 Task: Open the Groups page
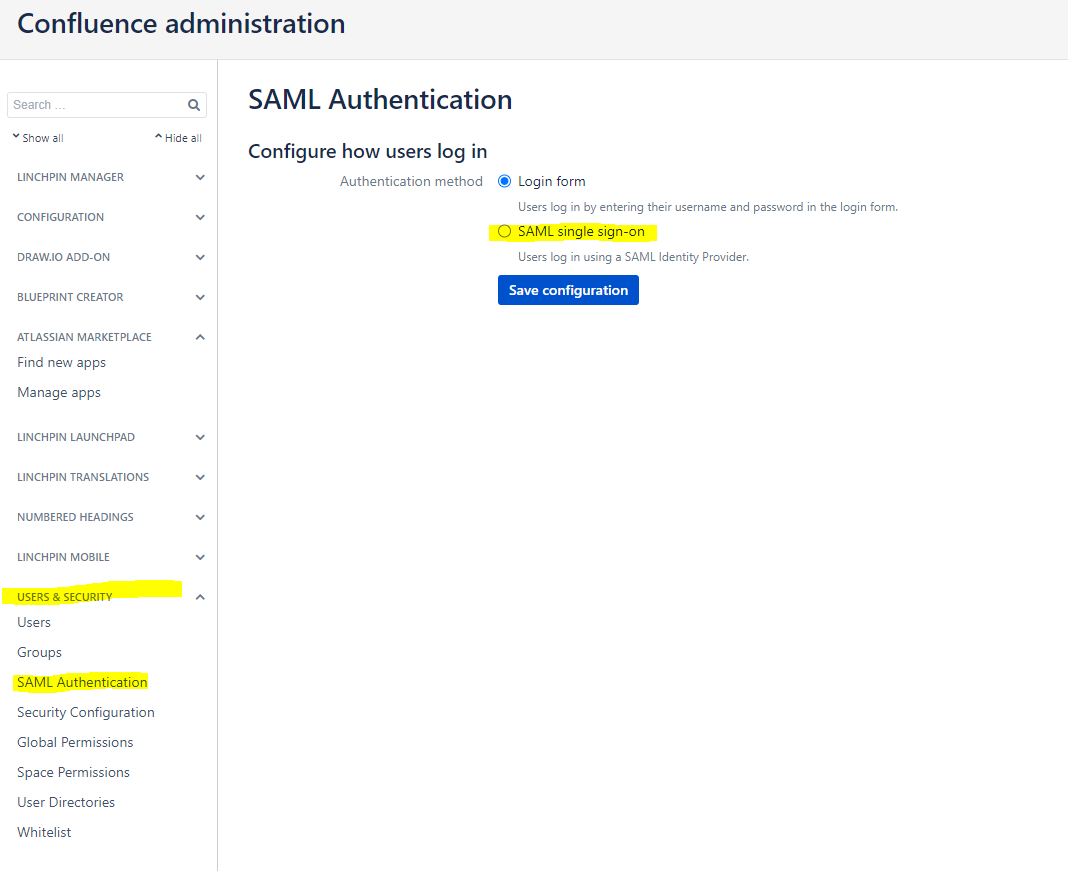pyautogui.click(x=39, y=652)
